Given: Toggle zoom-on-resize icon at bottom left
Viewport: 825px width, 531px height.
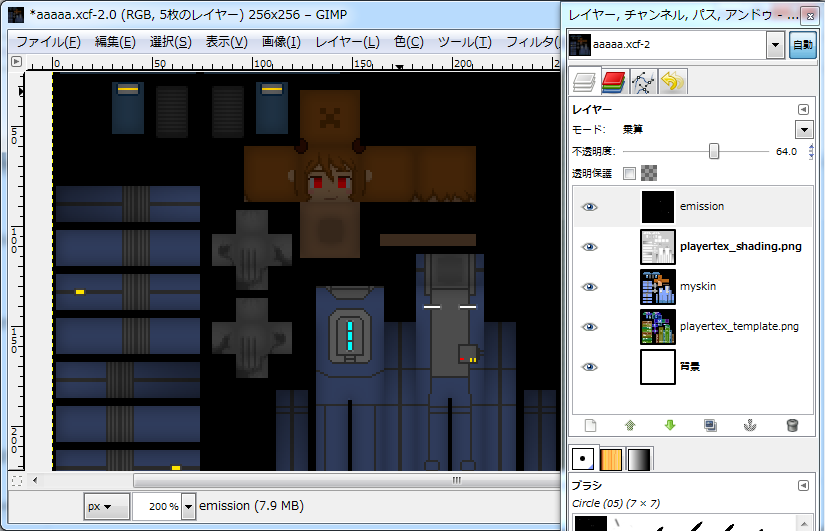Looking at the screenshot, I should 17,480.
